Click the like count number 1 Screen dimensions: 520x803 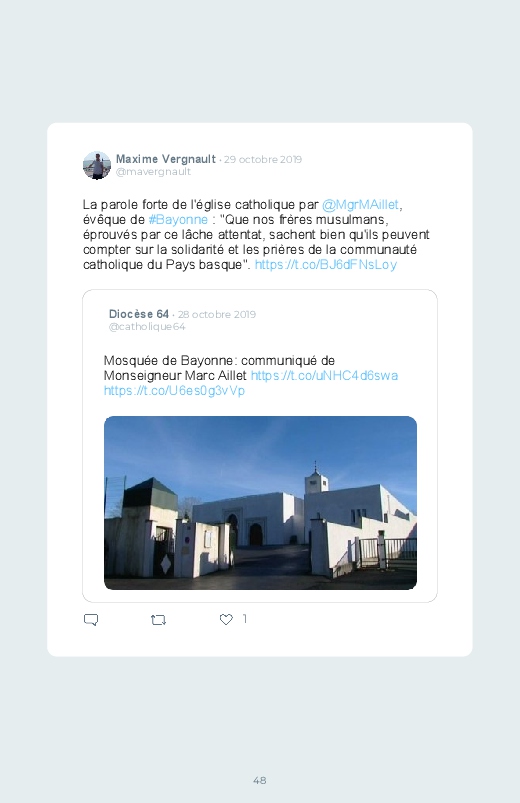pos(245,619)
